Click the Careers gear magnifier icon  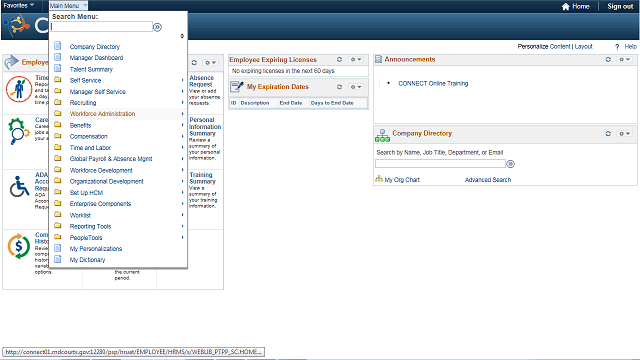[18, 131]
